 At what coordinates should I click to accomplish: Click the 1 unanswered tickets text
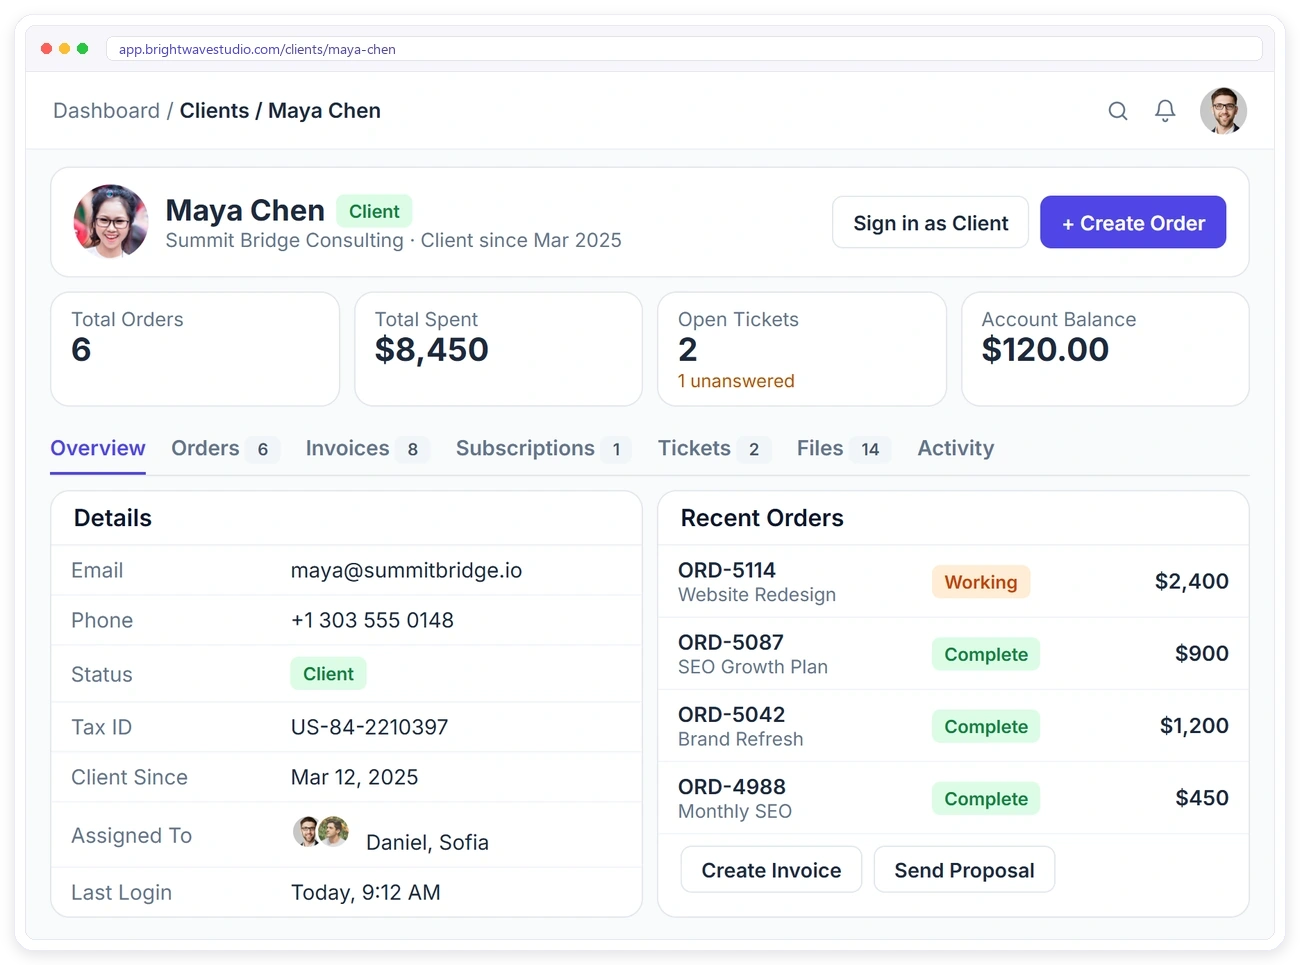pos(736,381)
